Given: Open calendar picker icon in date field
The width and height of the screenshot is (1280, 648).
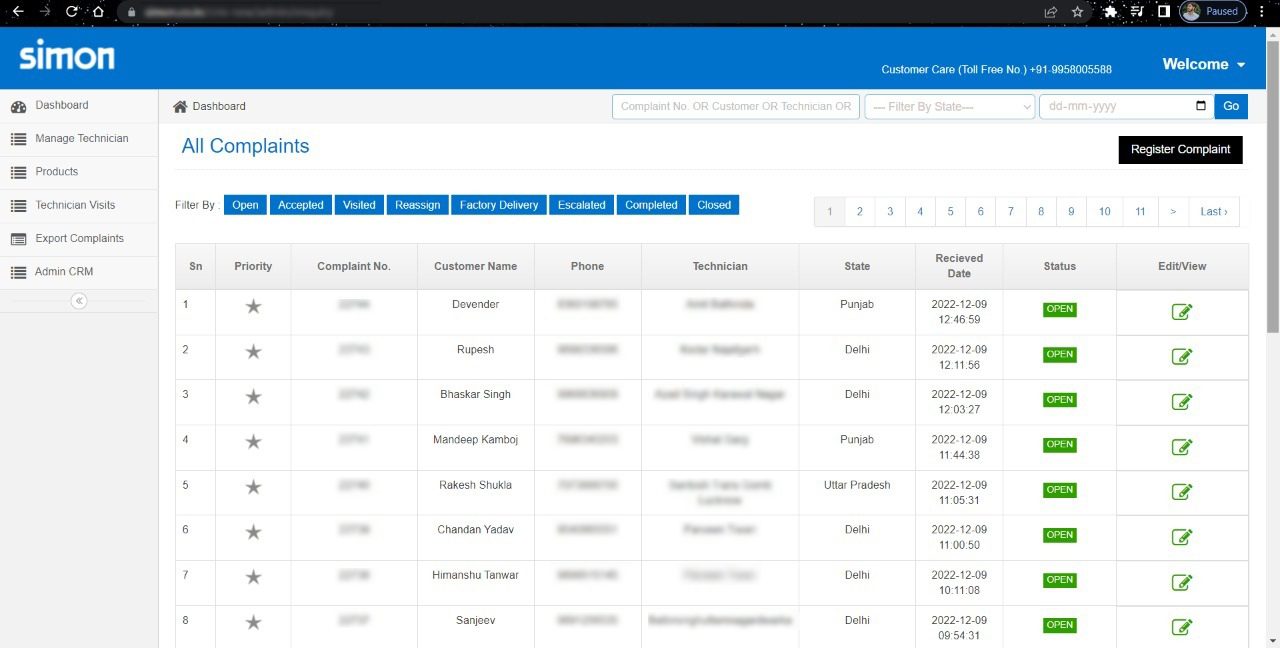Looking at the screenshot, I should click(1201, 106).
